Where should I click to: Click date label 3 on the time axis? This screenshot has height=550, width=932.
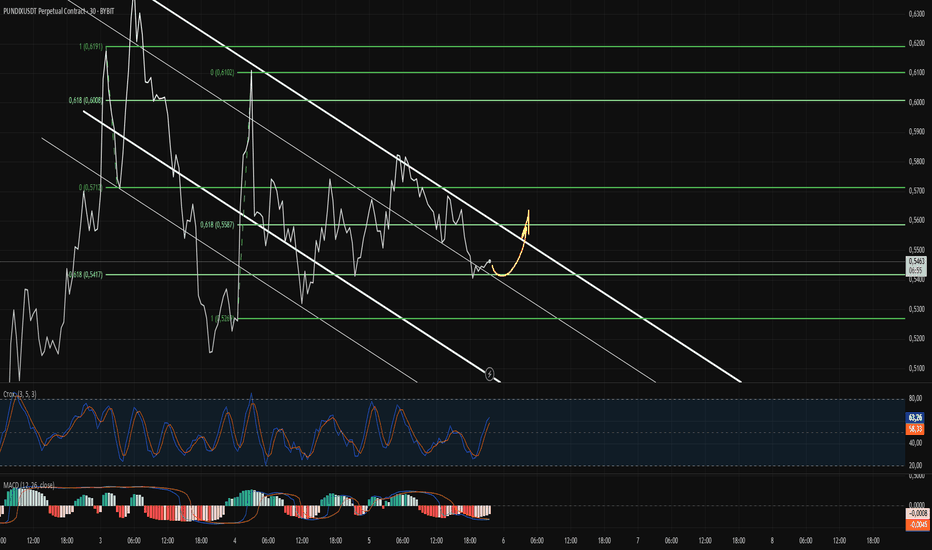click(x=100, y=540)
